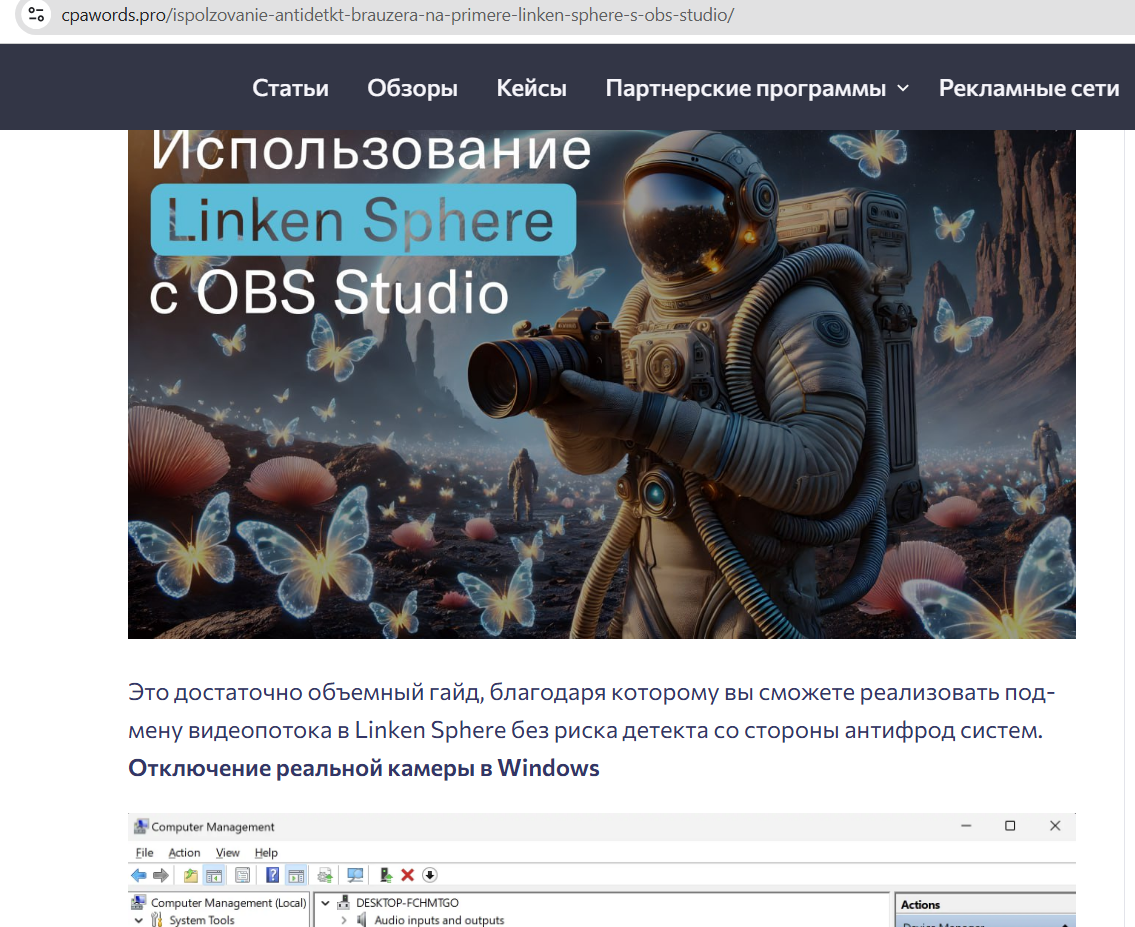Viewport: 1135px width, 927px height.
Task: Go to the Обзоры page
Action: 413,88
